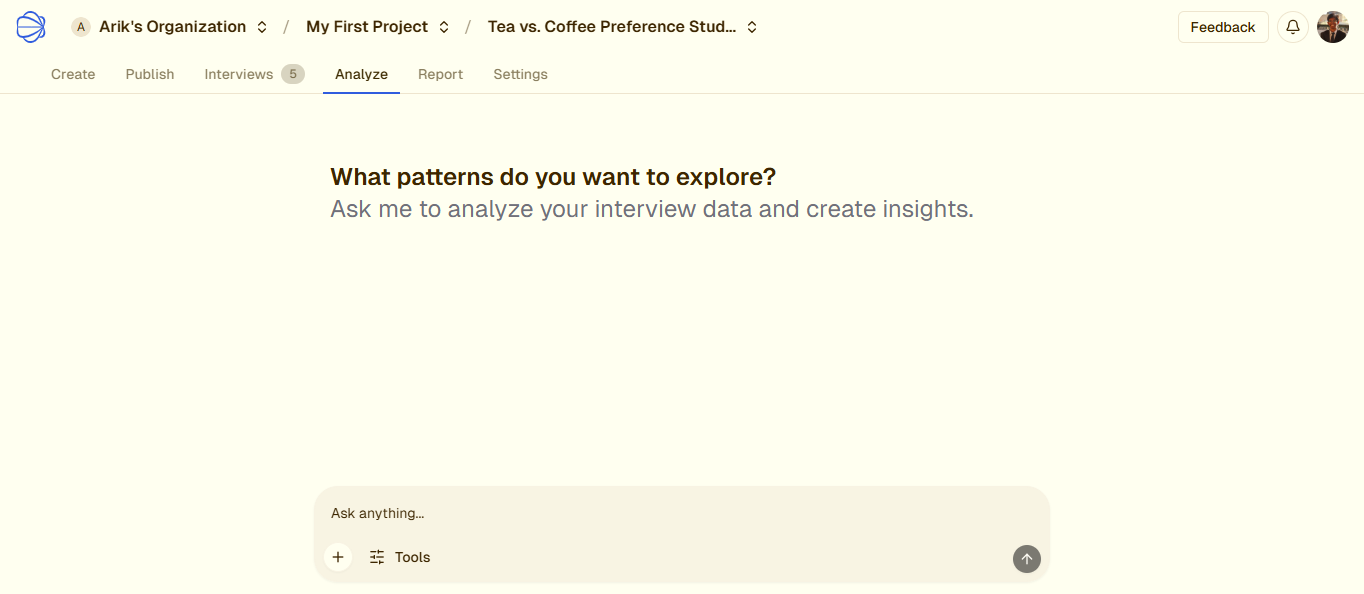Switch to the Create tab
Viewport: 1364px width, 594px height.
[73, 74]
